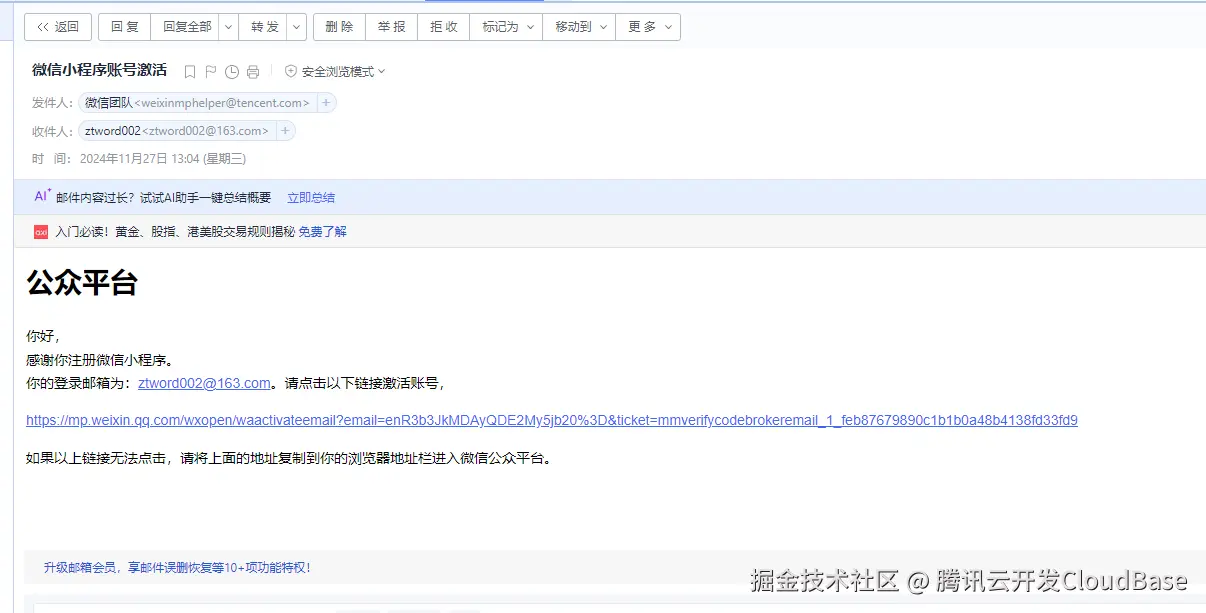The image size is (1206, 613).
Task: Select the 微信团队 sender chip
Action: click(197, 103)
